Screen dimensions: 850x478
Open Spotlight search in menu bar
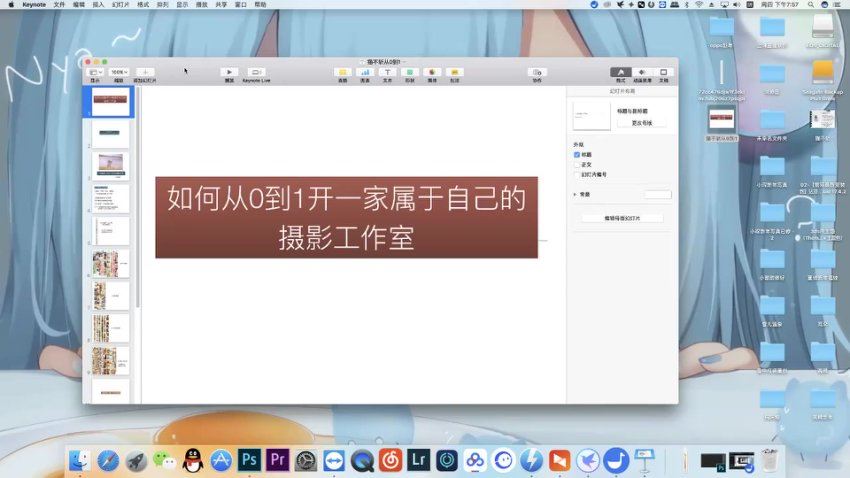810,4
